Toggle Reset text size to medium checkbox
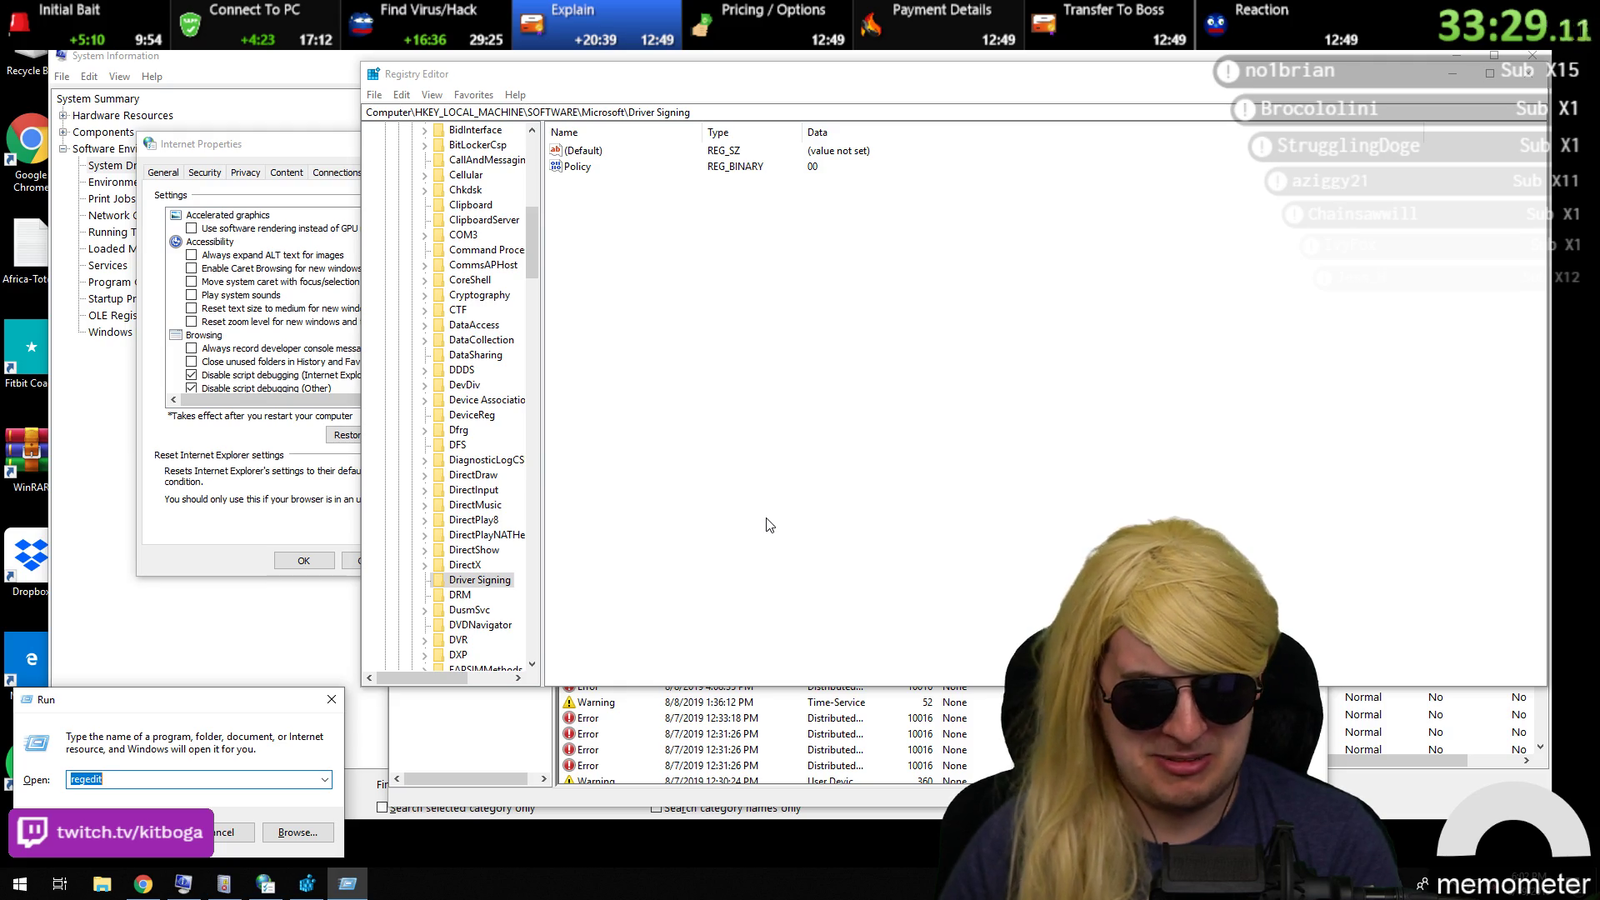 pyautogui.click(x=192, y=308)
